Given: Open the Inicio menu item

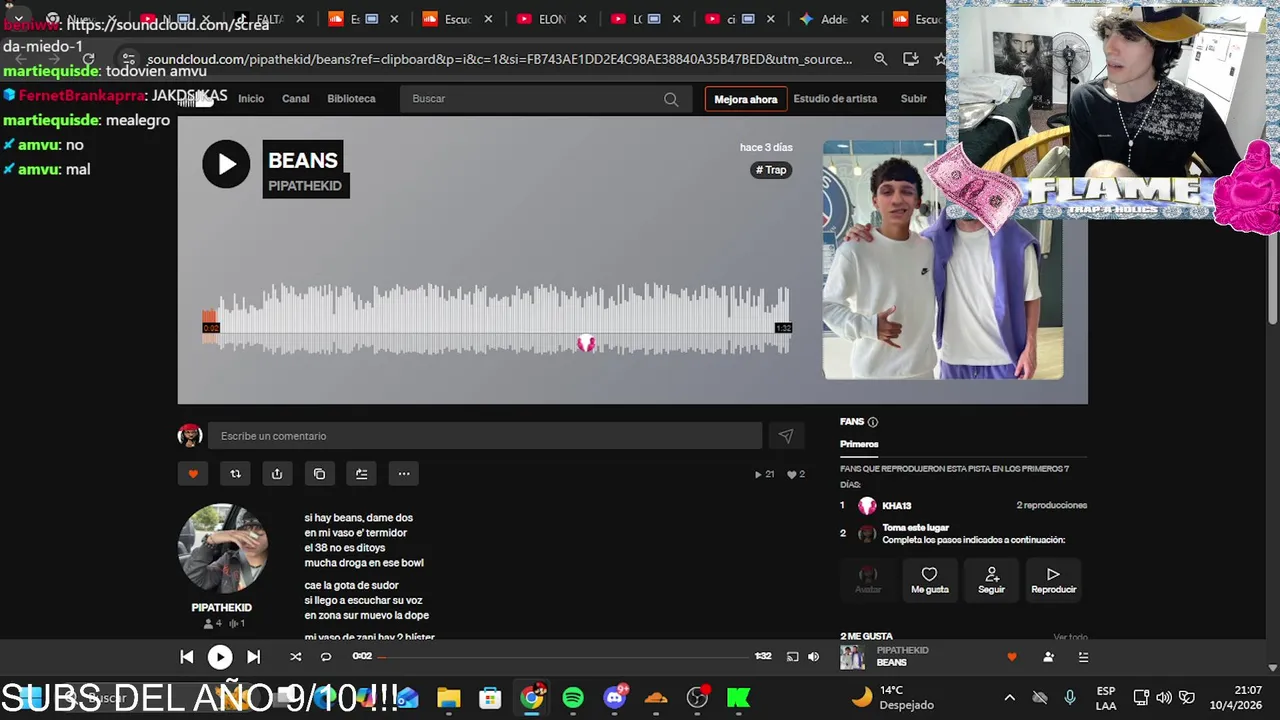Looking at the screenshot, I should 251,99.
